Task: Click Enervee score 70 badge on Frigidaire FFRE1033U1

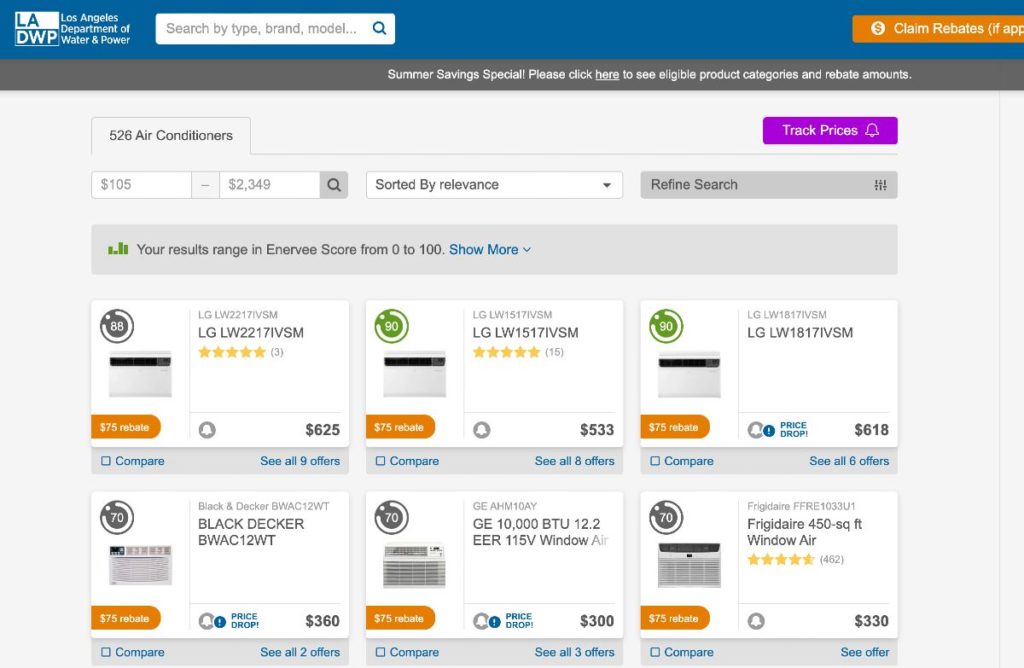Action: [x=665, y=517]
